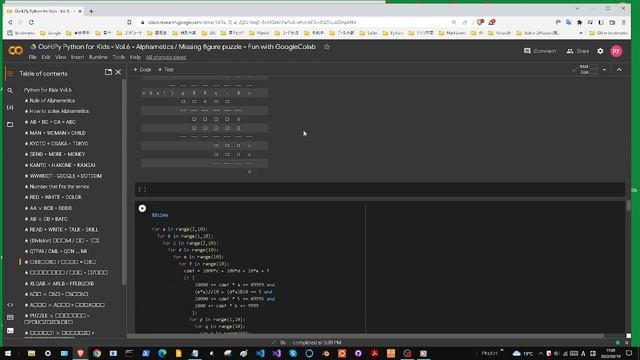Open the Find and replace sidebar icon
Viewport: 640px width, 360px height.
[x=10, y=91]
